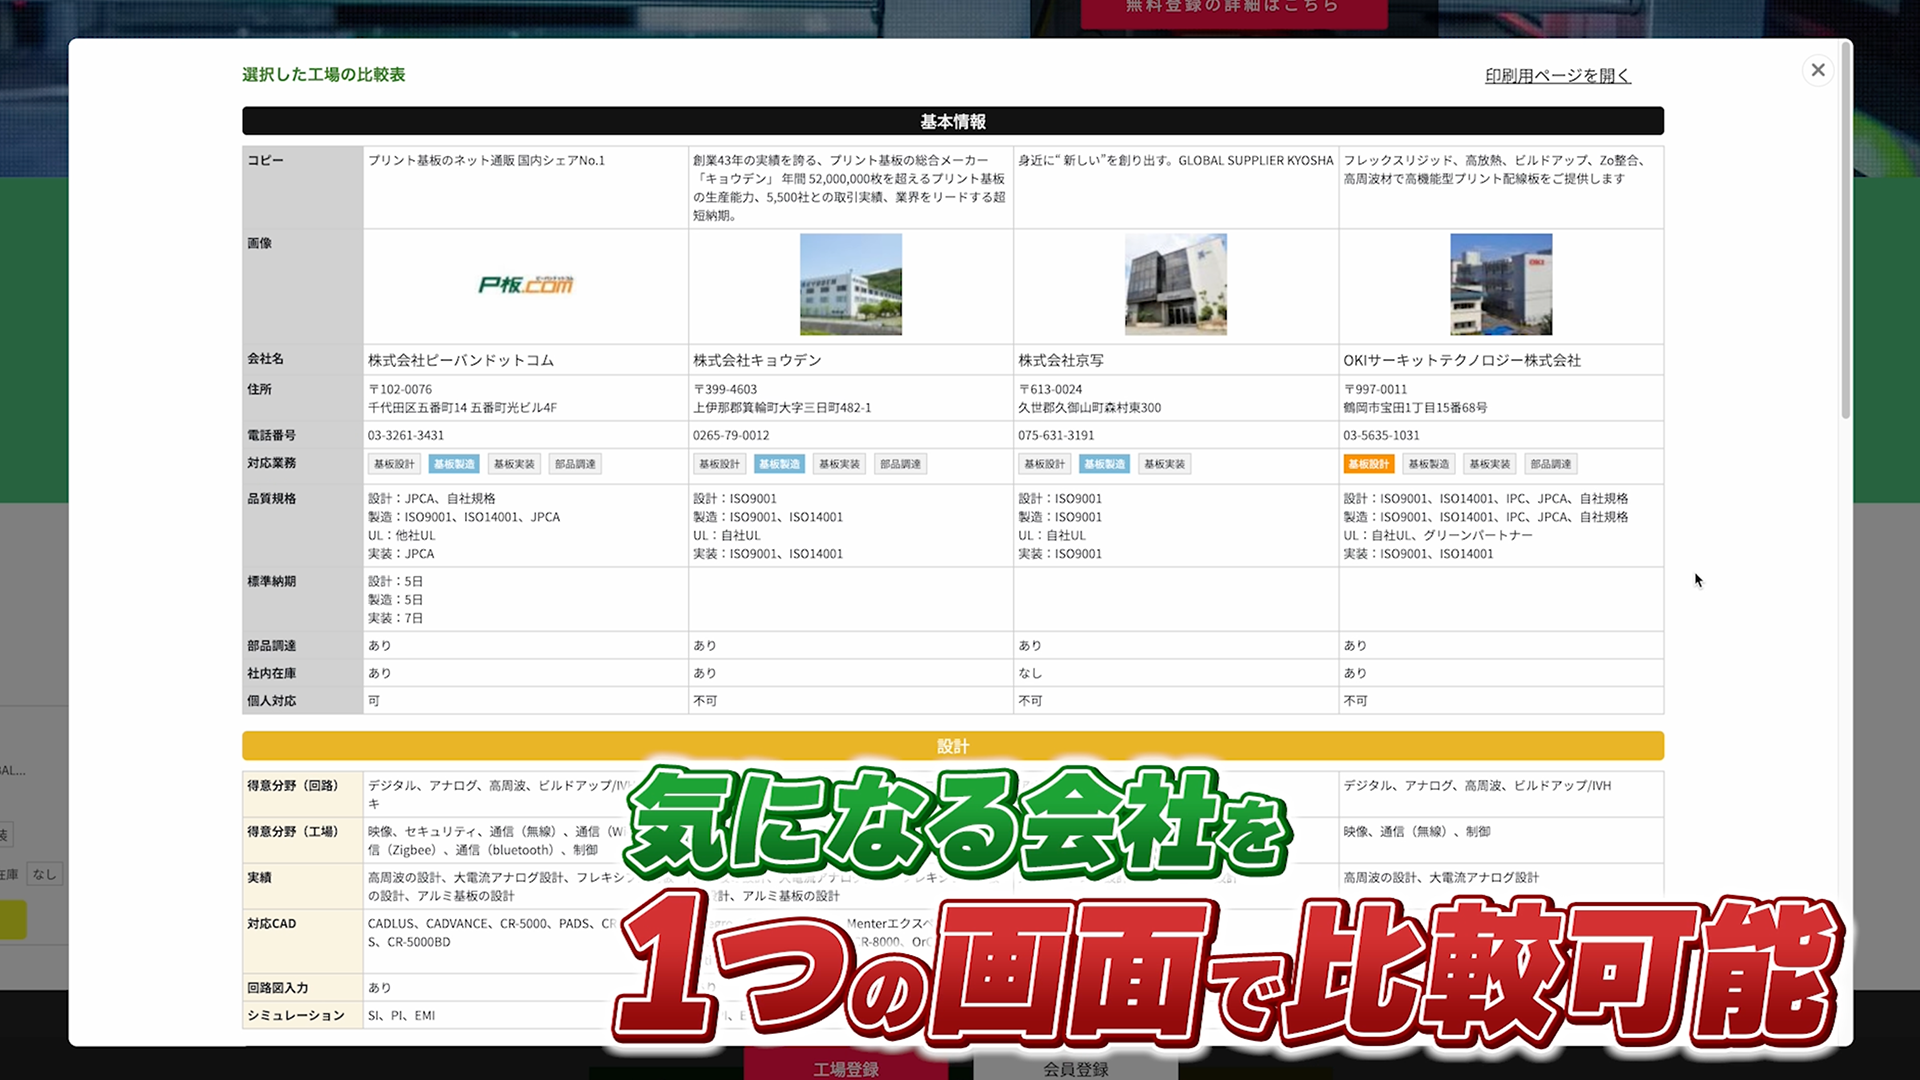Click postal code 〒613-0024

[1050, 389]
